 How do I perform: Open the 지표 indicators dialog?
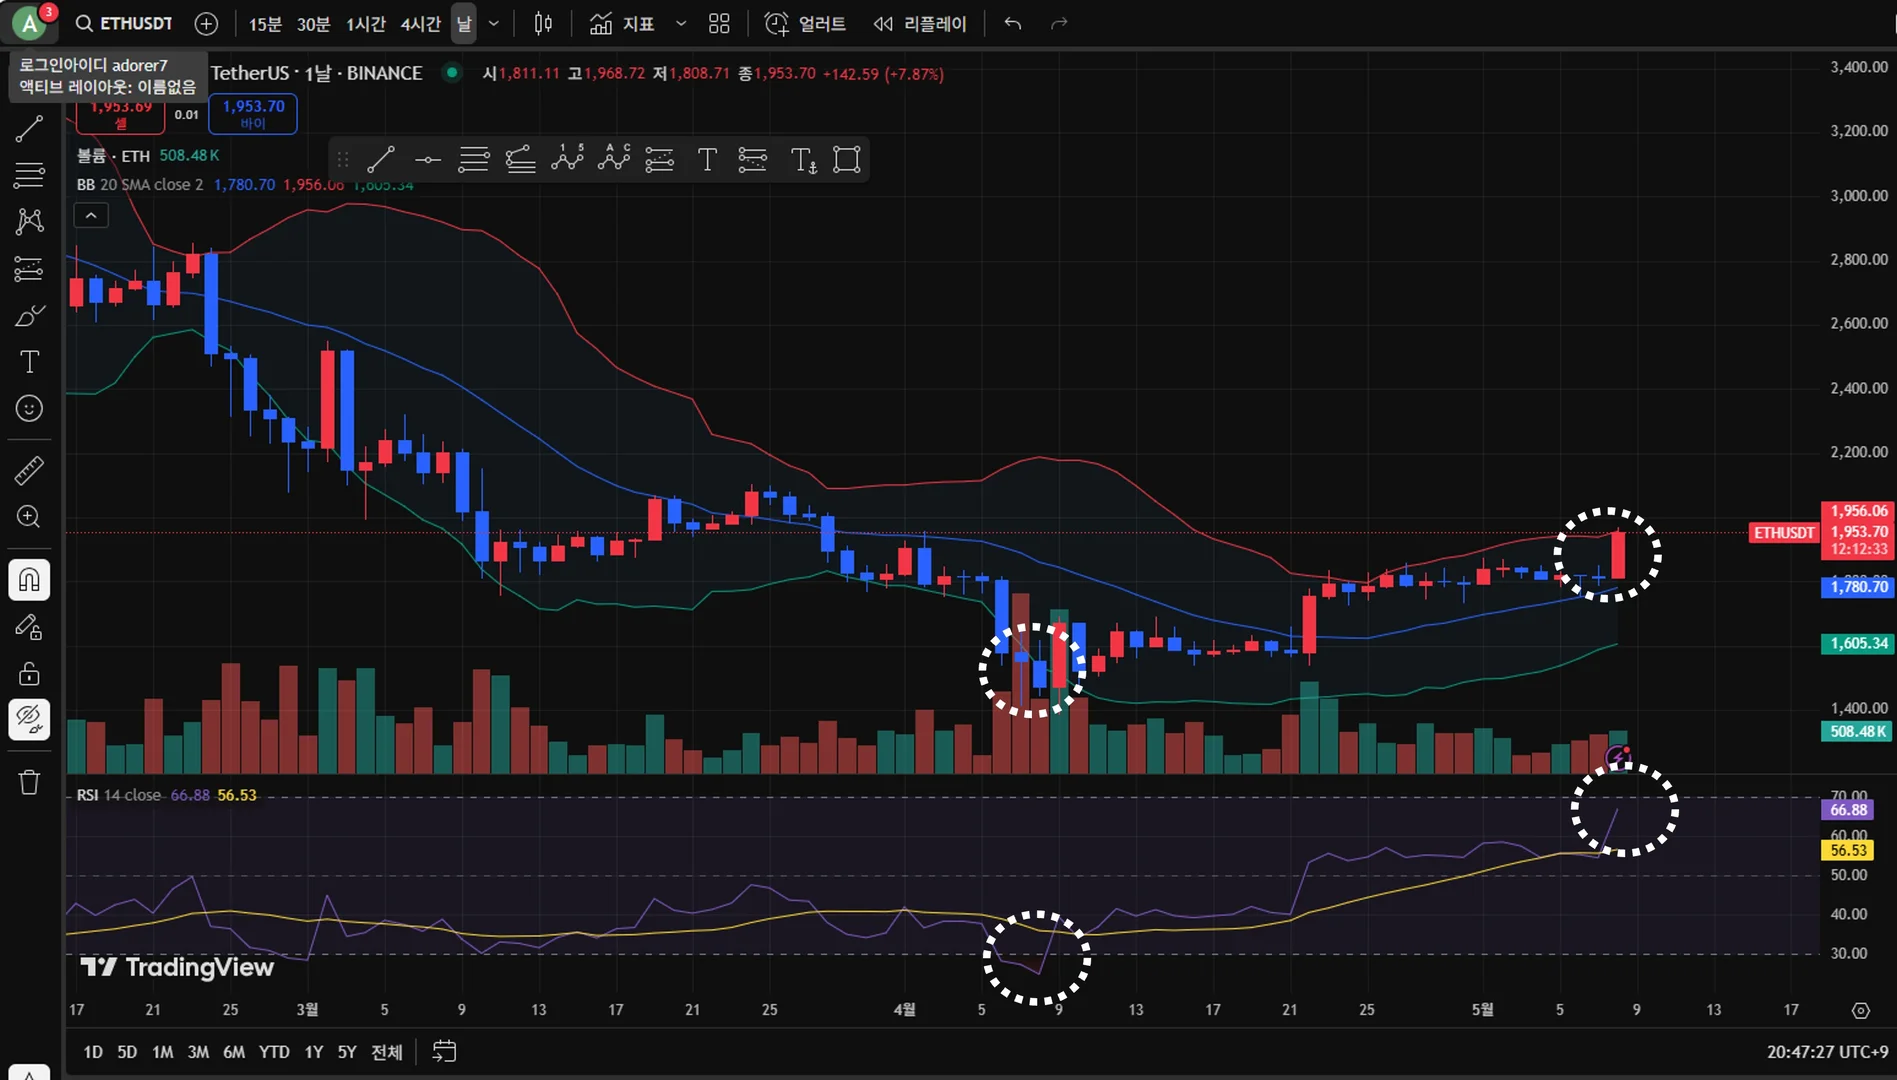click(622, 23)
